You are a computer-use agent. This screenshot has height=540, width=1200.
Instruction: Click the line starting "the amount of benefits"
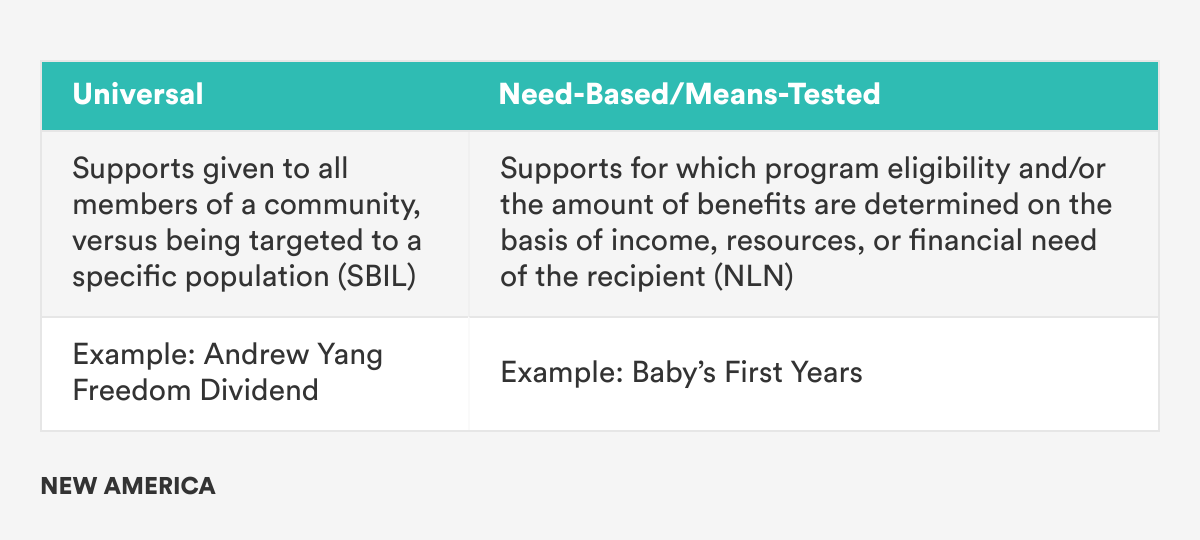click(806, 206)
